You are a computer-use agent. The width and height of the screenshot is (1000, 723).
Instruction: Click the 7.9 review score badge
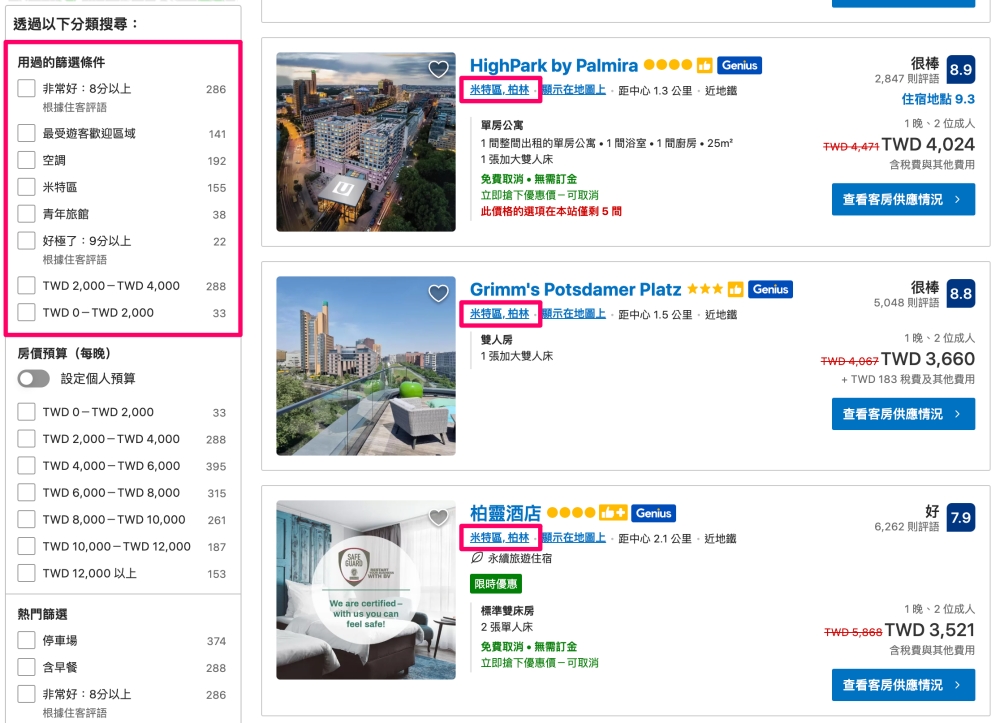point(960,517)
